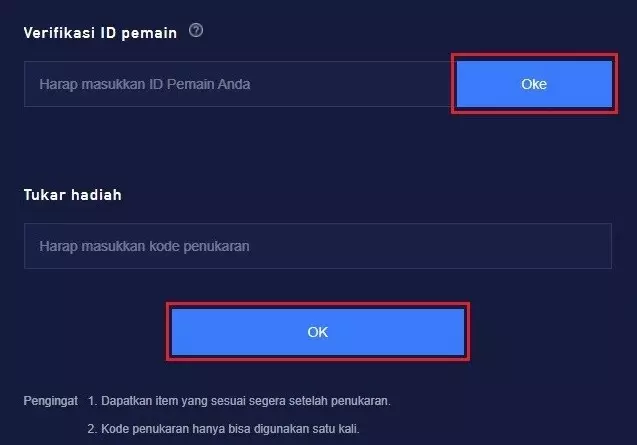Select the redemption code text box
Screen dimensions: 637x445
click(x=317, y=246)
